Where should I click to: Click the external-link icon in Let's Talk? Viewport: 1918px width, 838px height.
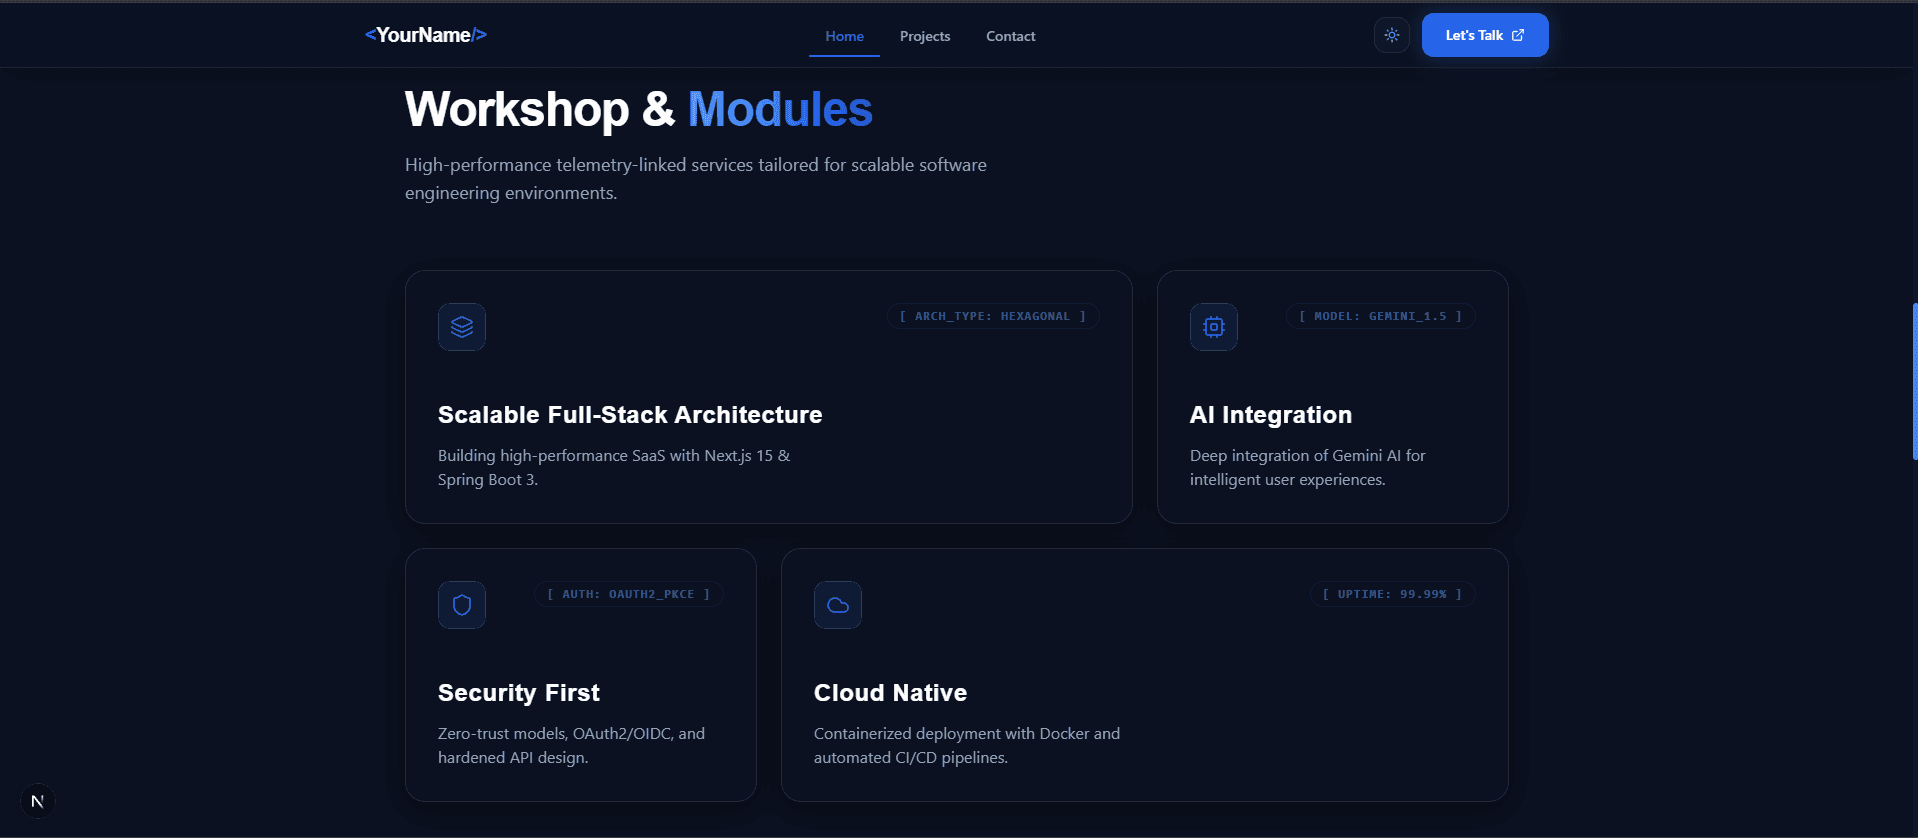click(1518, 35)
